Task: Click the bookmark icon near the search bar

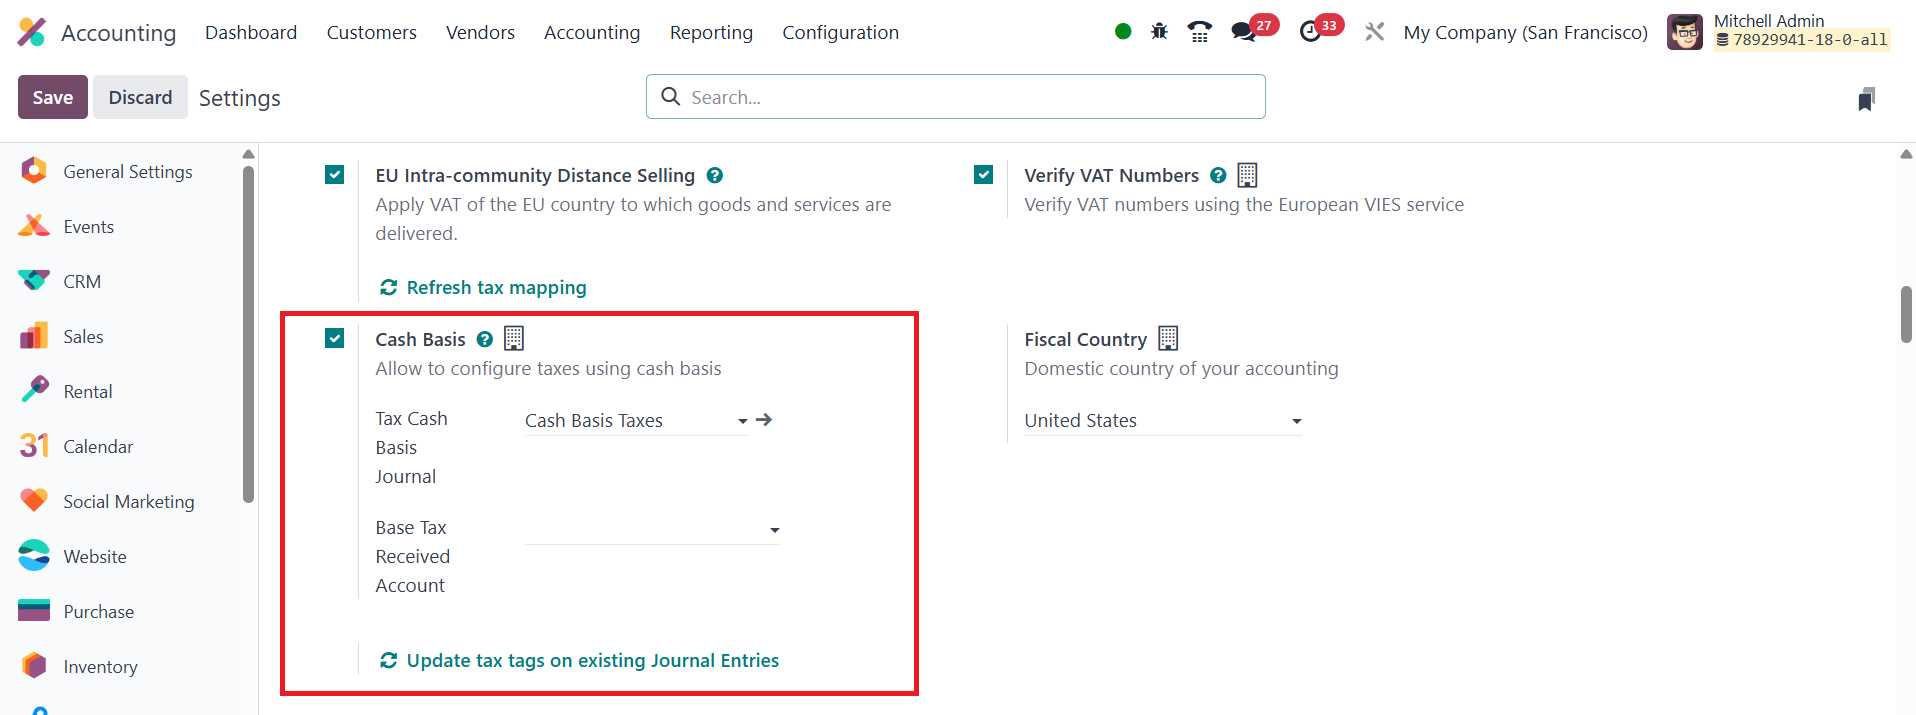Action: (1866, 99)
